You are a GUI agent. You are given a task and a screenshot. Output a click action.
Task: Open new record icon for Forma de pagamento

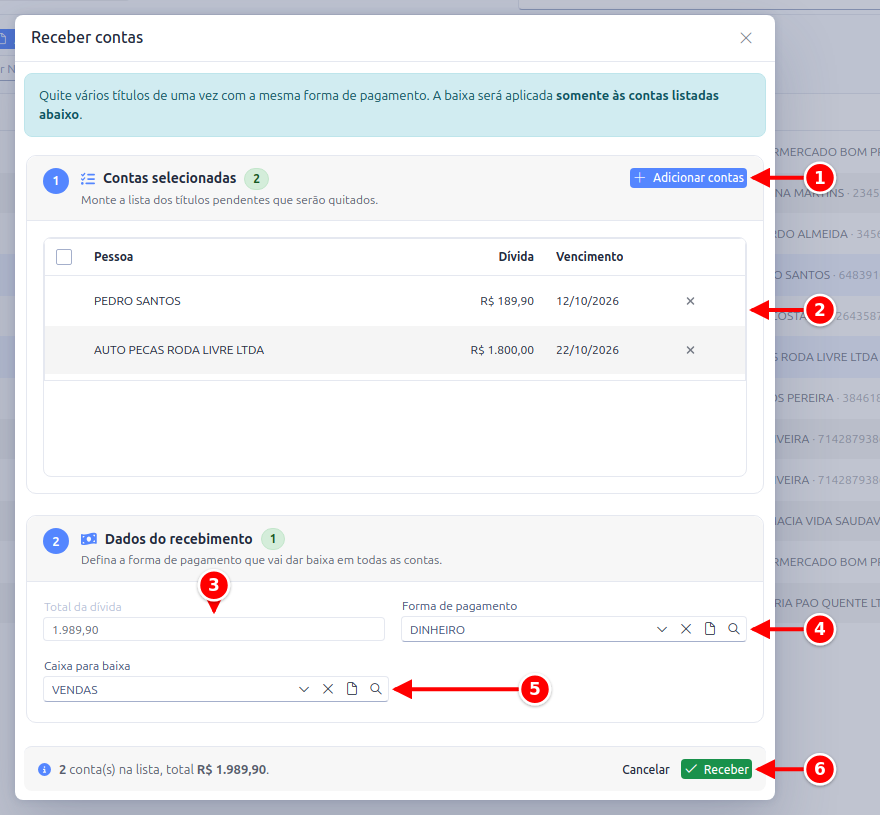pyautogui.click(x=710, y=629)
